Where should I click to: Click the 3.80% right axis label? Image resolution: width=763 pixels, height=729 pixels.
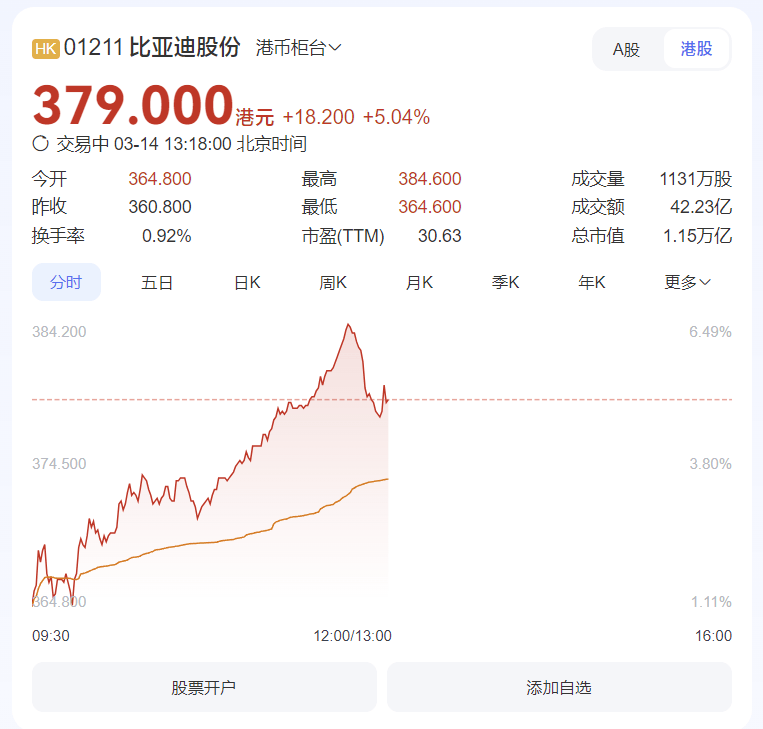tap(710, 464)
